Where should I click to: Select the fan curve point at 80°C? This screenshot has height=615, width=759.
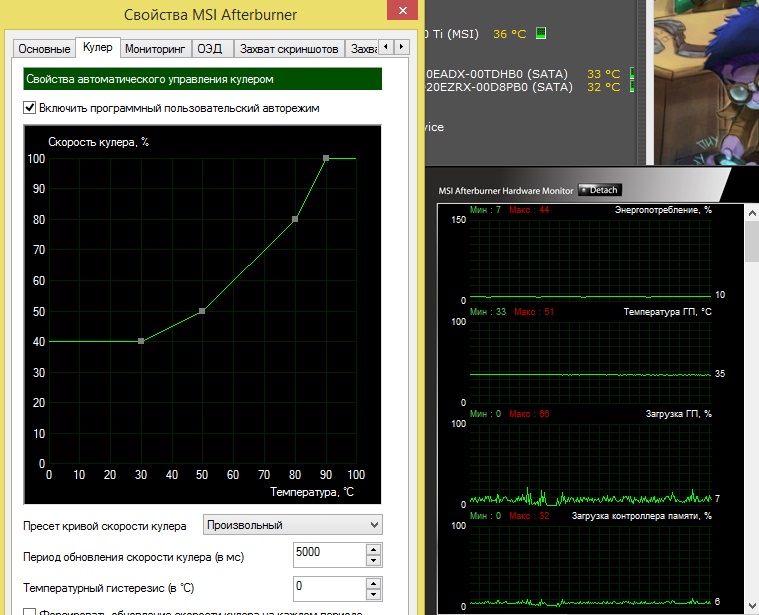(295, 219)
